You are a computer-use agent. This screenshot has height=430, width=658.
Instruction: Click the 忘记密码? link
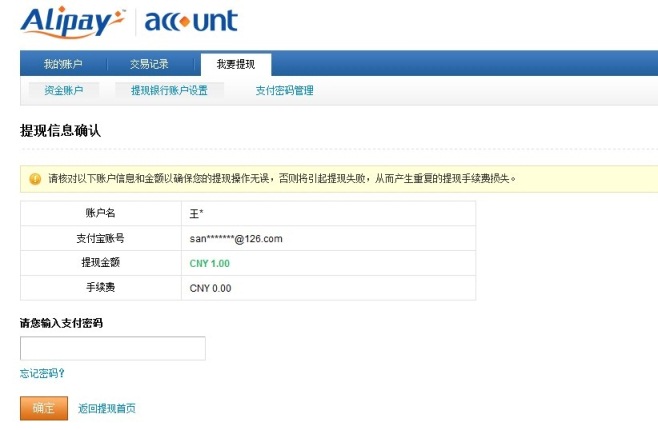pyautogui.click(x=42, y=374)
